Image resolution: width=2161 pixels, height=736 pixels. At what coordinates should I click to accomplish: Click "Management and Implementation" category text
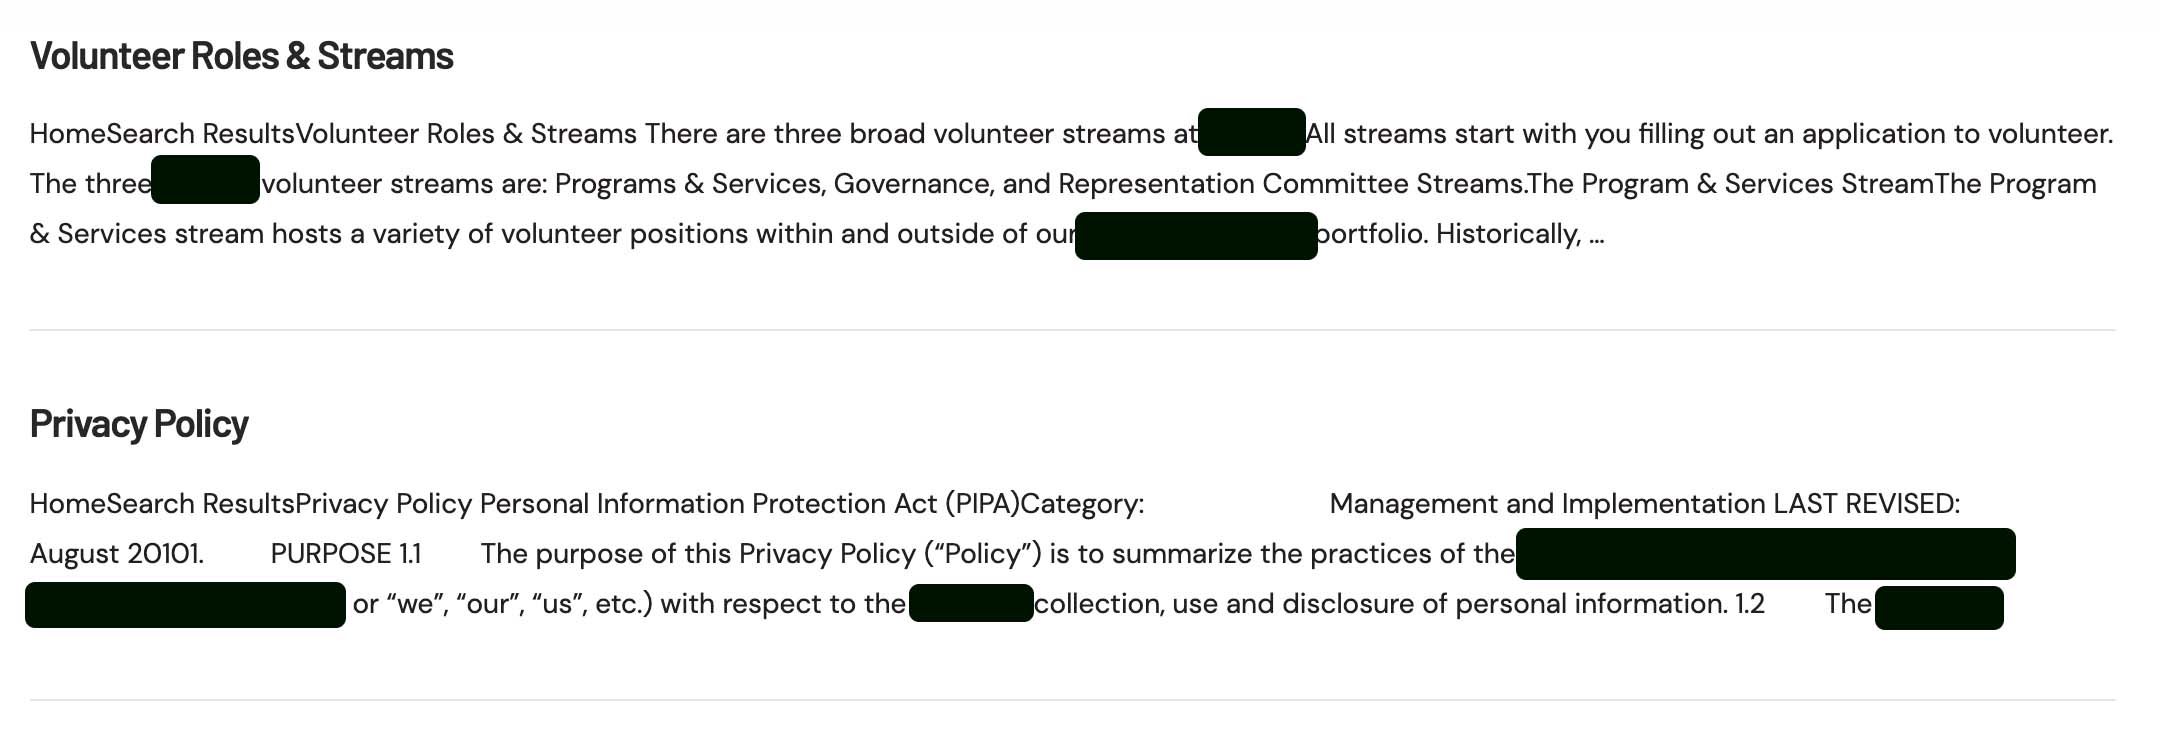1547,504
